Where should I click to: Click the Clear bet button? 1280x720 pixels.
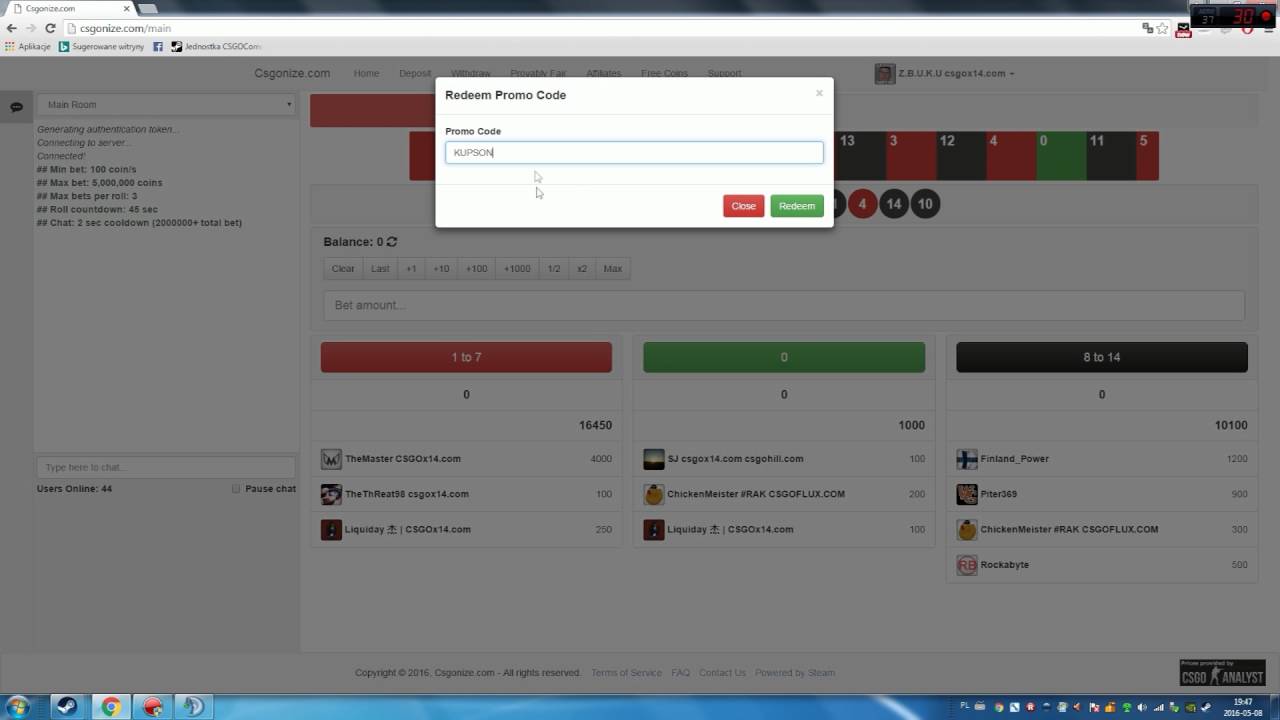pyautogui.click(x=343, y=268)
